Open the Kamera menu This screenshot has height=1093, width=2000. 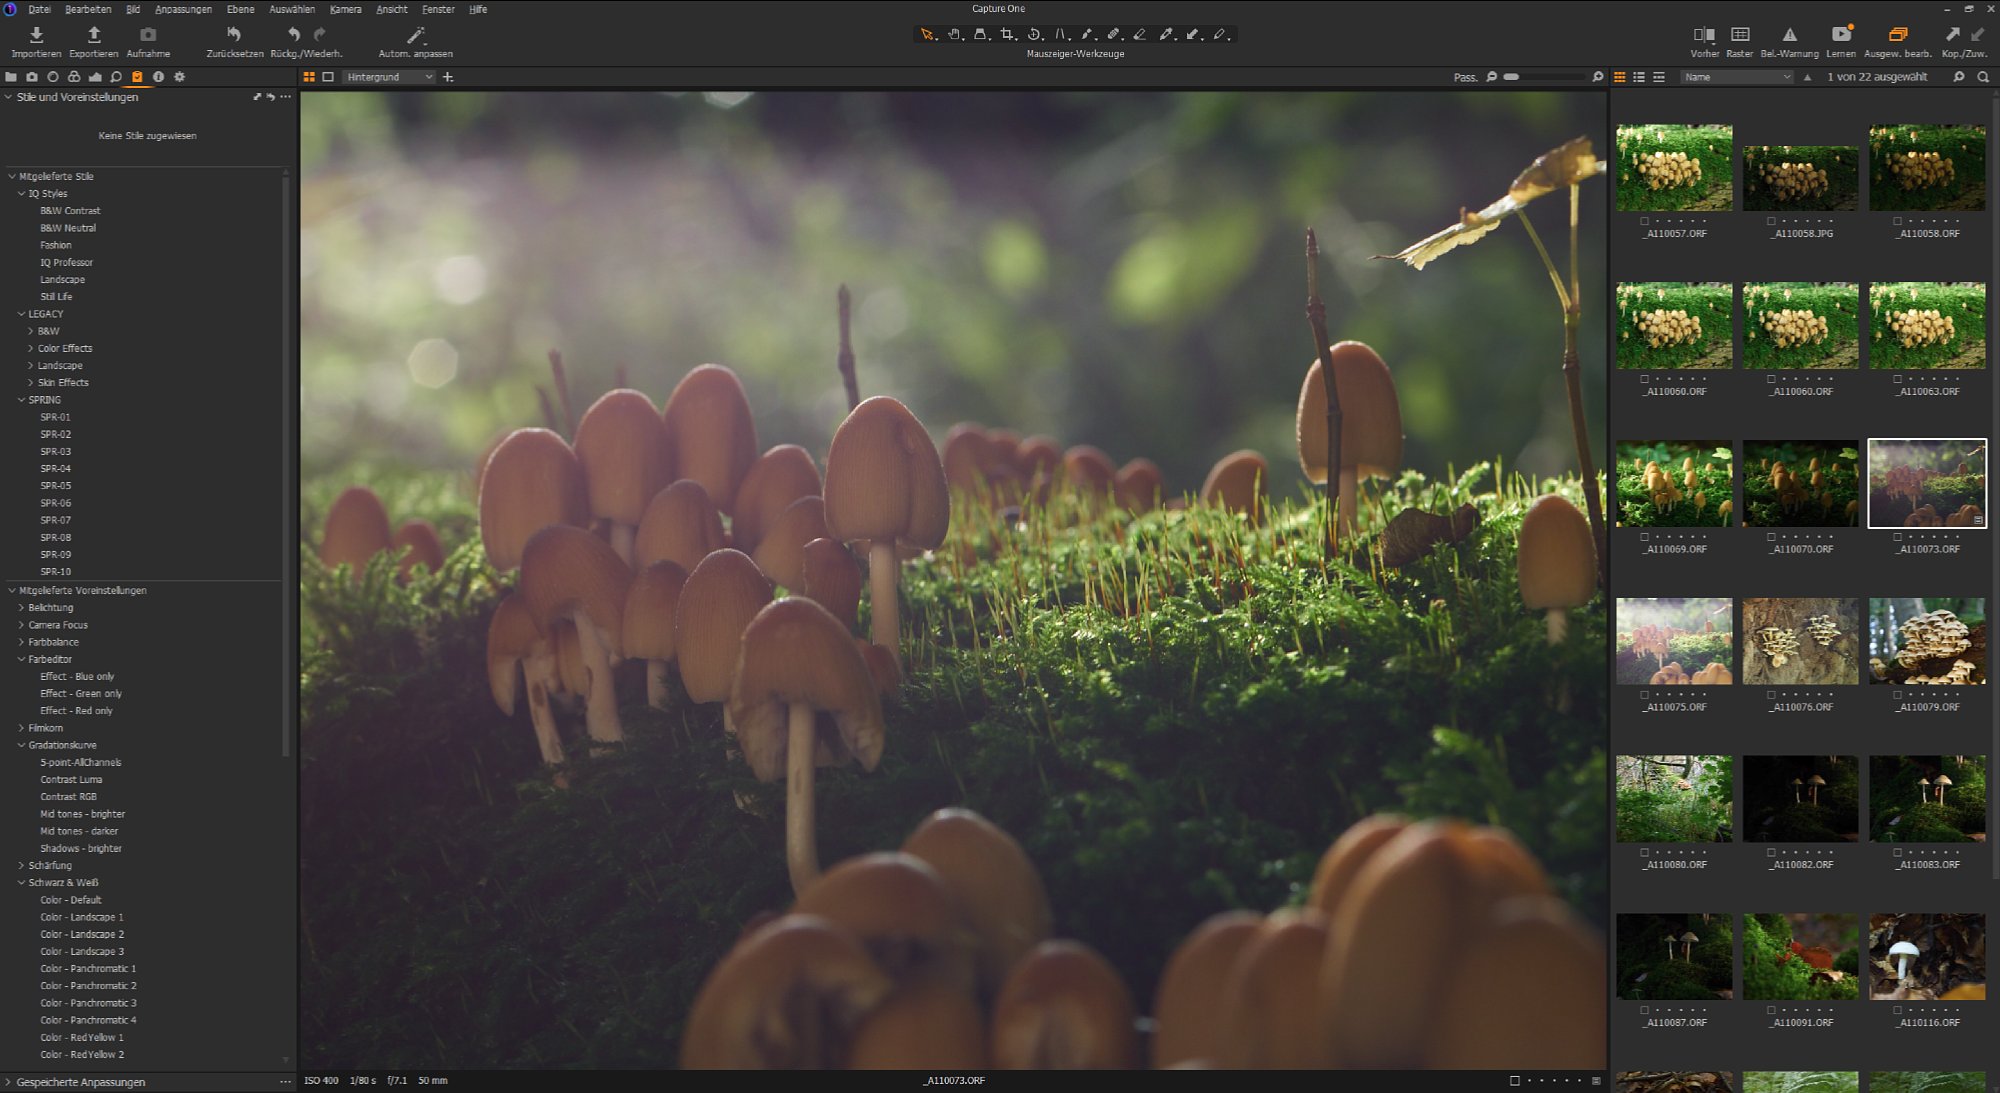345,9
